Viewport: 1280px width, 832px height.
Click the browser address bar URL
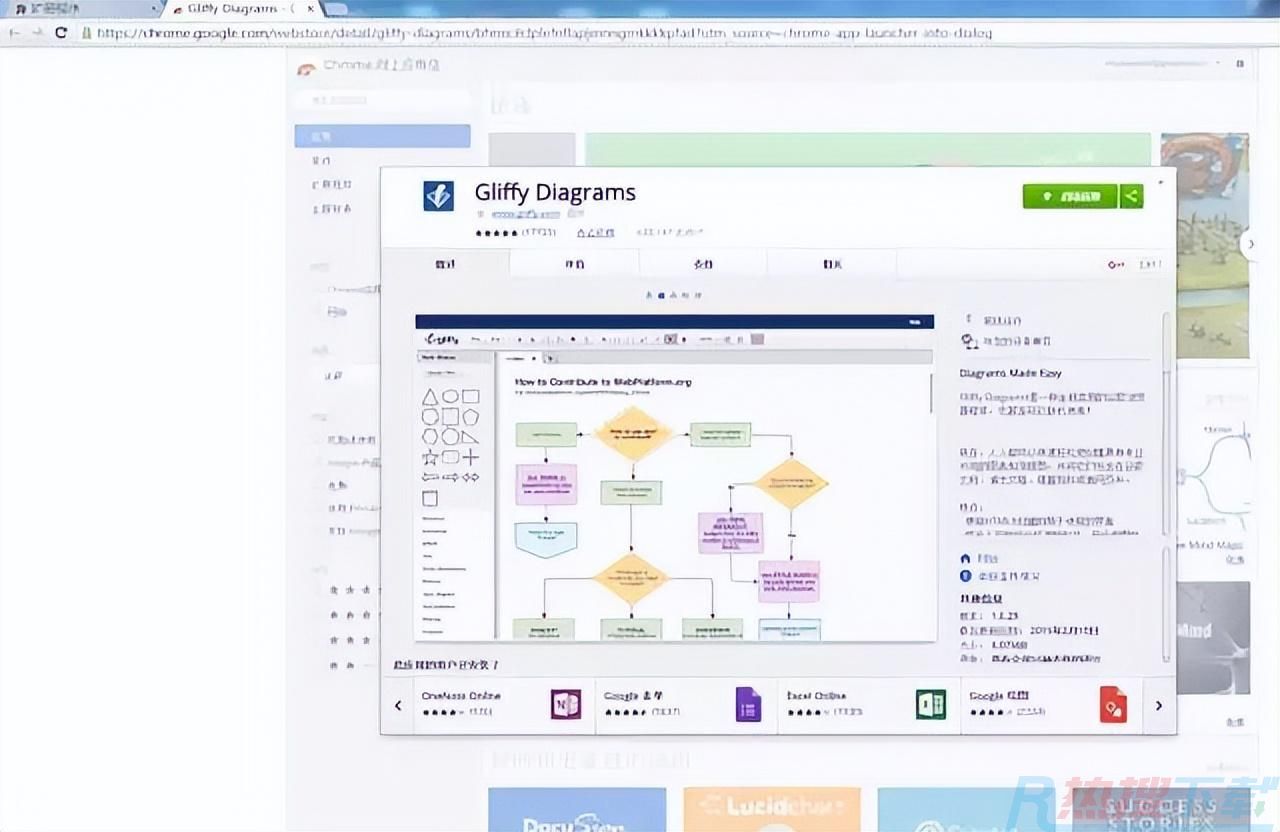pyautogui.click(x=545, y=33)
